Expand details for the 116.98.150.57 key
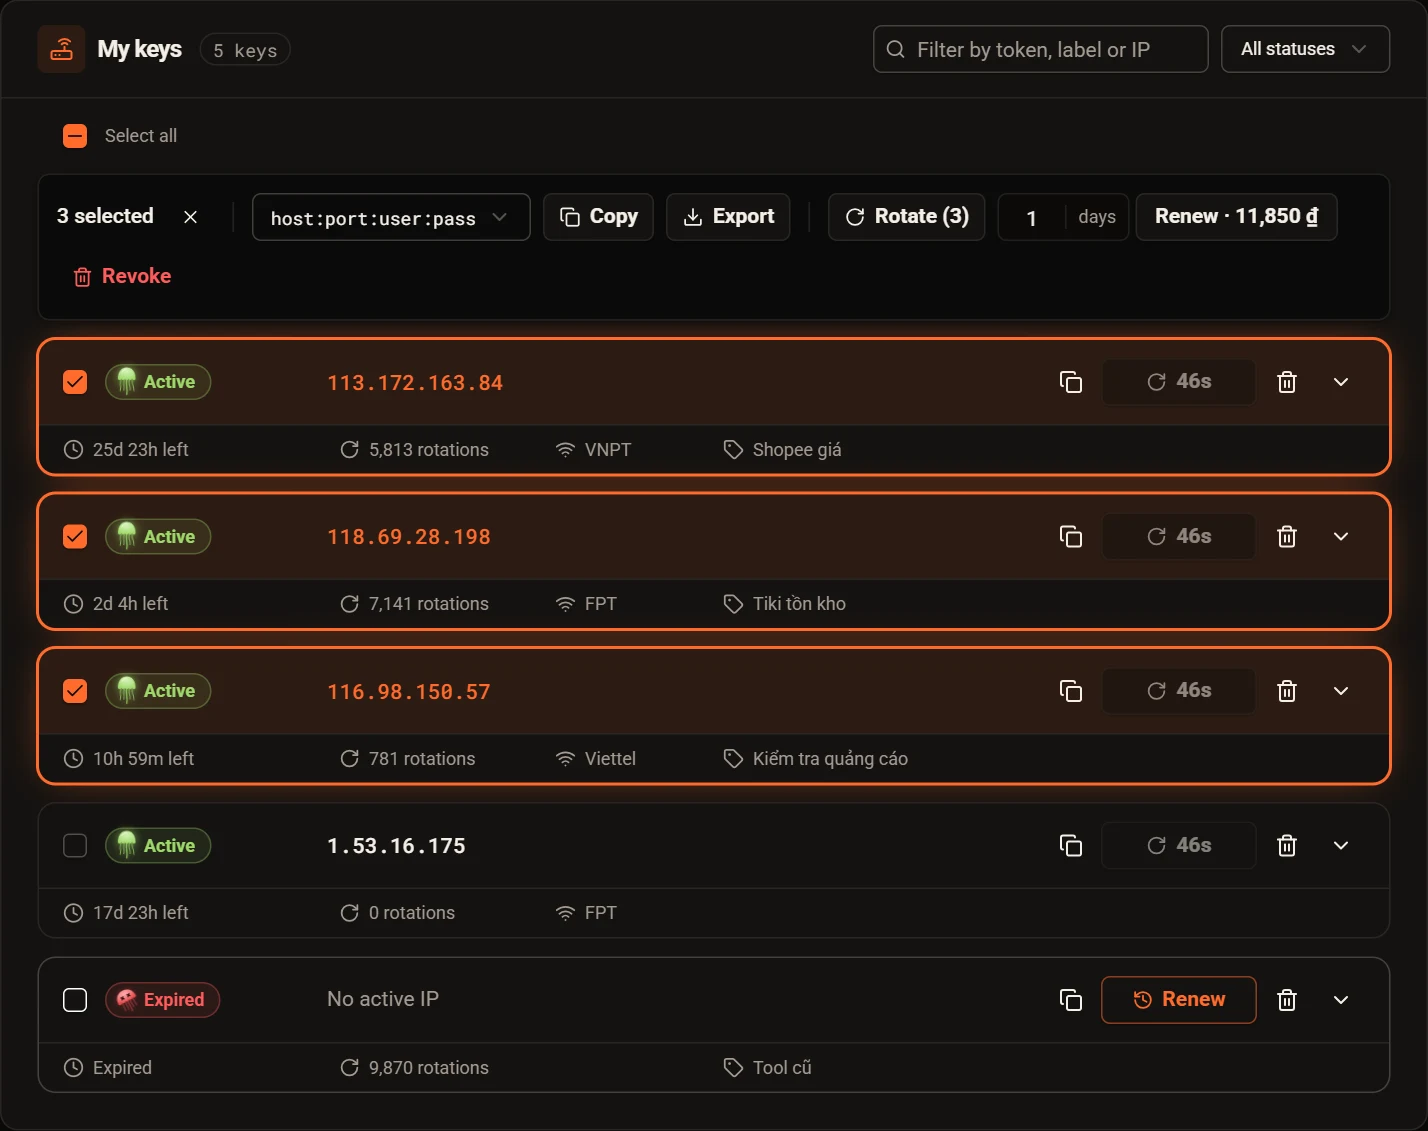This screenshot has height=1131, width=1428. [1341, 691]
